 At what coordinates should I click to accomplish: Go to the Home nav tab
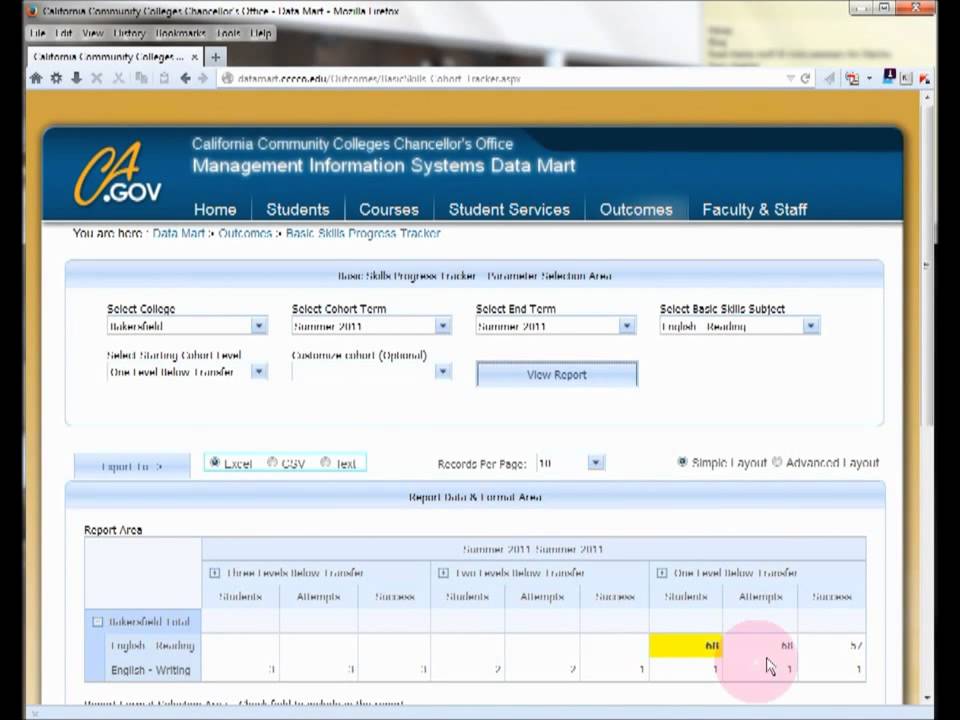coord(215,209)
